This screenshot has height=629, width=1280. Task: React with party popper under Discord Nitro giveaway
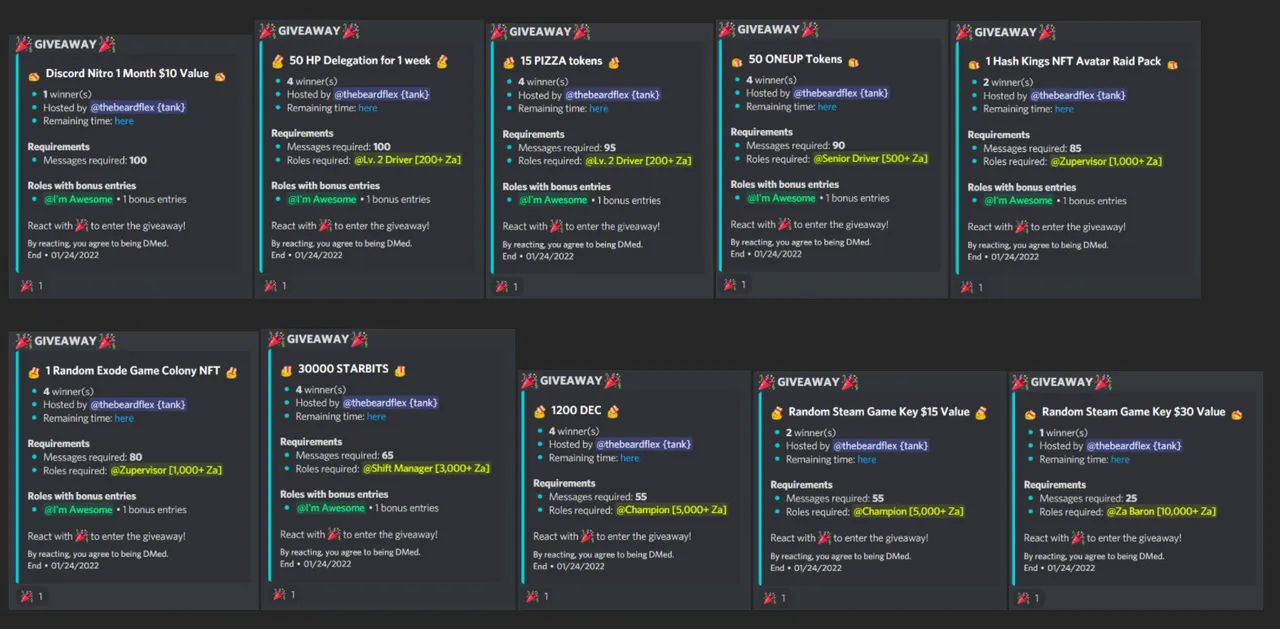(30, 286)
